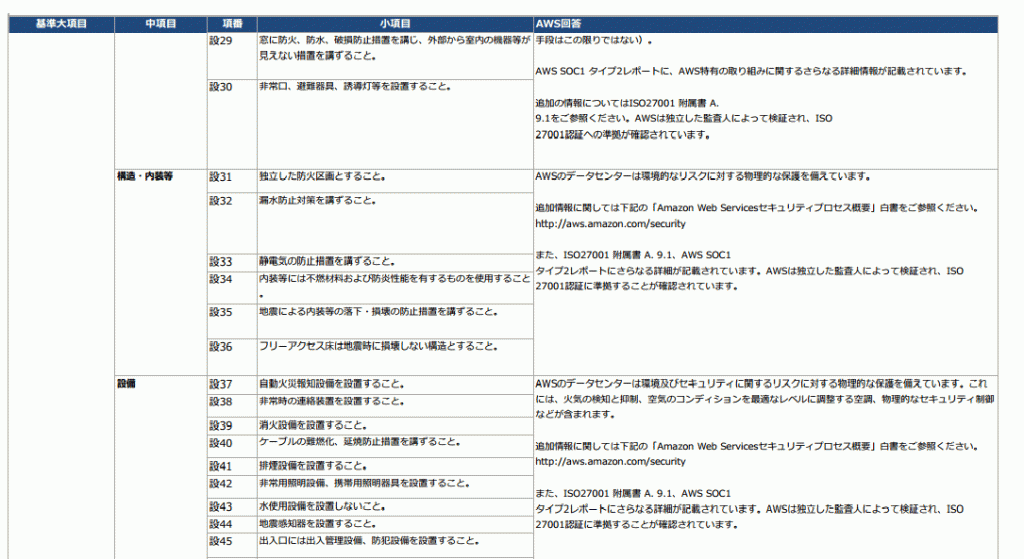Click the 非常口、避難器具、誘導灯 requirement text

(x=355, y=86)
